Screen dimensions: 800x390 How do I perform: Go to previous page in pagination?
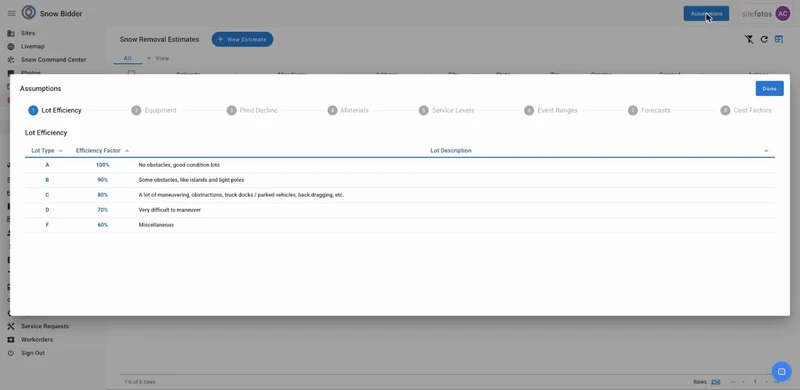pos(743,382)
